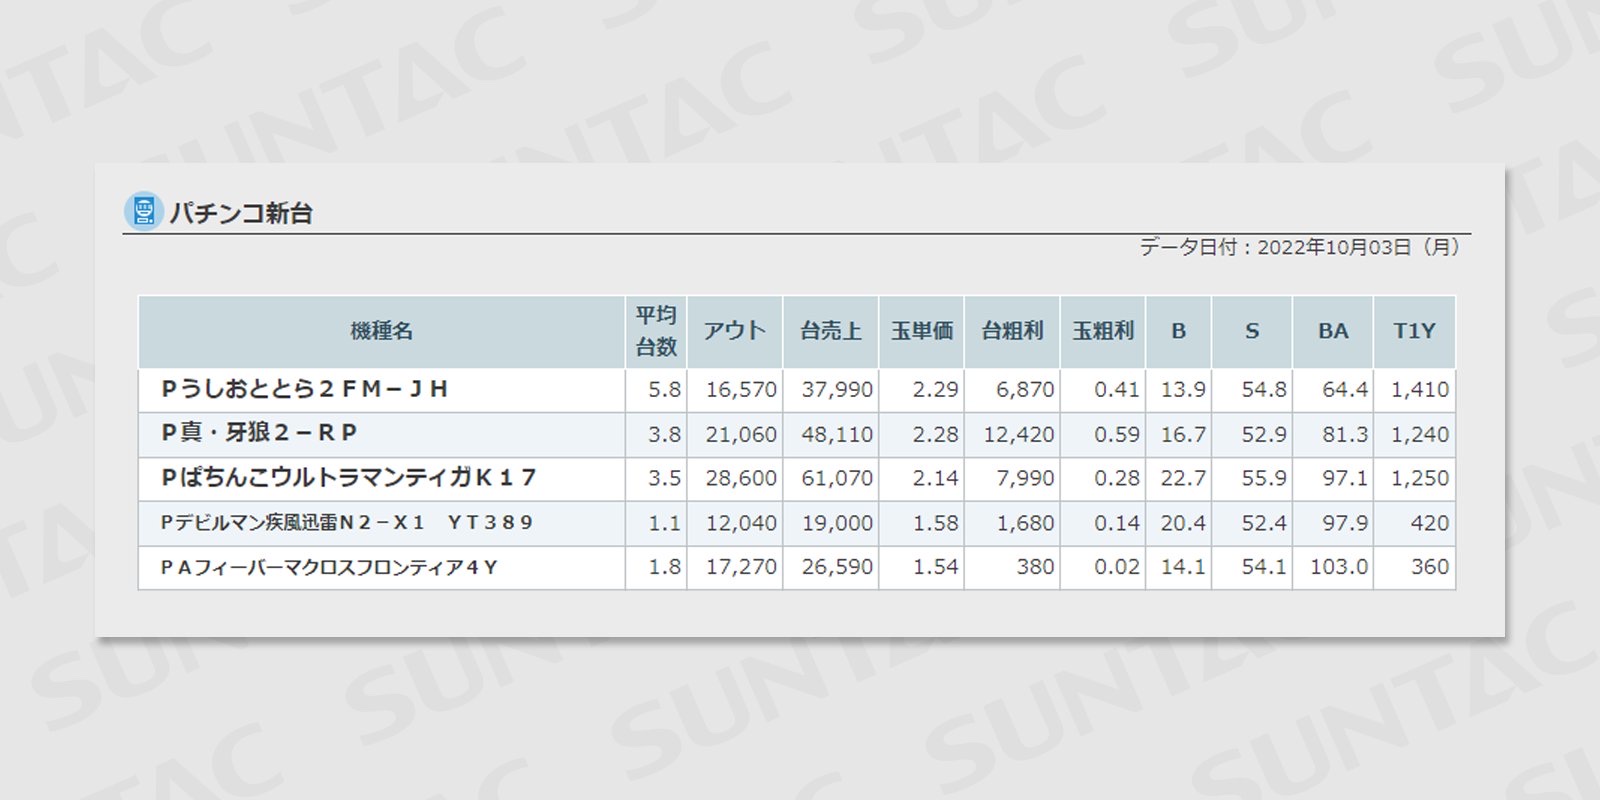Click the 48,110 sales cell
The image size is (1600, 800).
(x=831, y=435)
